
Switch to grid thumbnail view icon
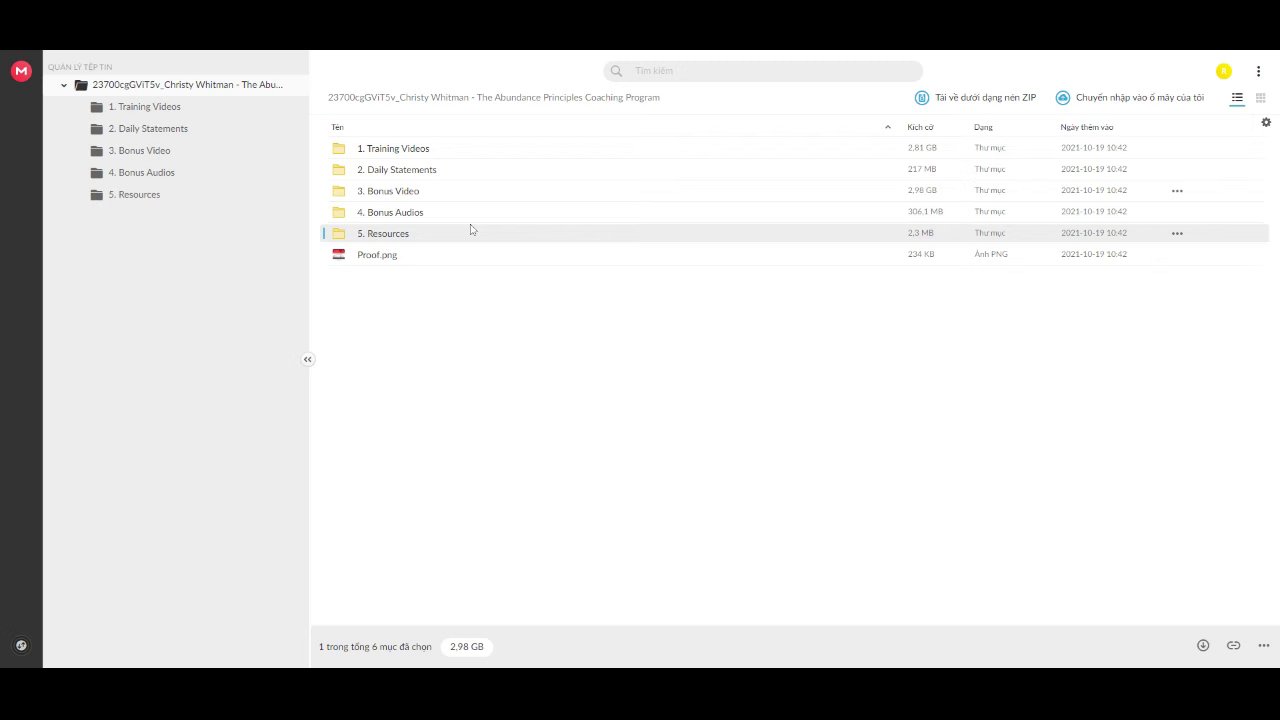pos(1260,98)
